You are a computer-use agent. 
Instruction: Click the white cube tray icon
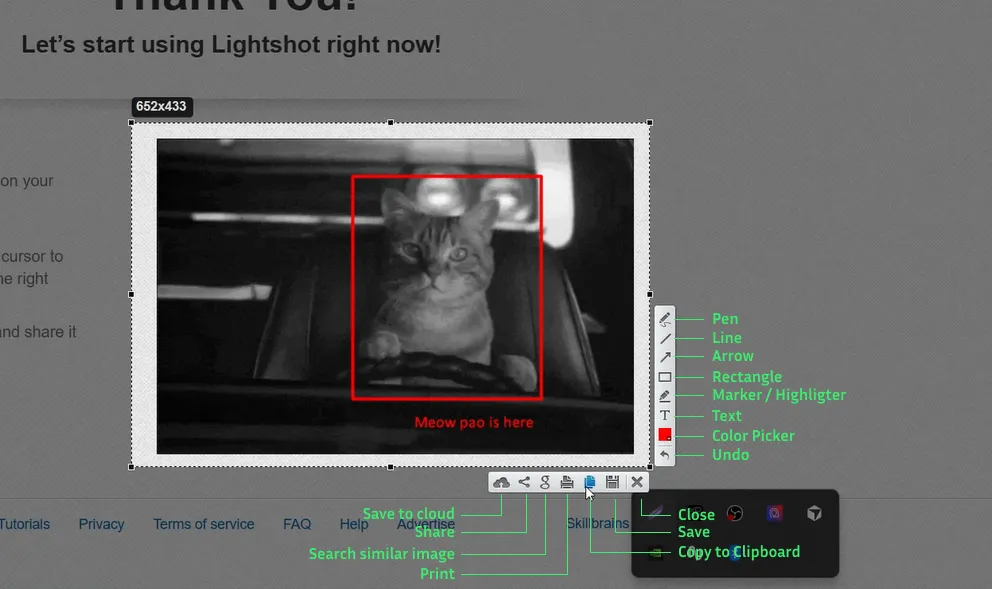[x=814, y=513]
